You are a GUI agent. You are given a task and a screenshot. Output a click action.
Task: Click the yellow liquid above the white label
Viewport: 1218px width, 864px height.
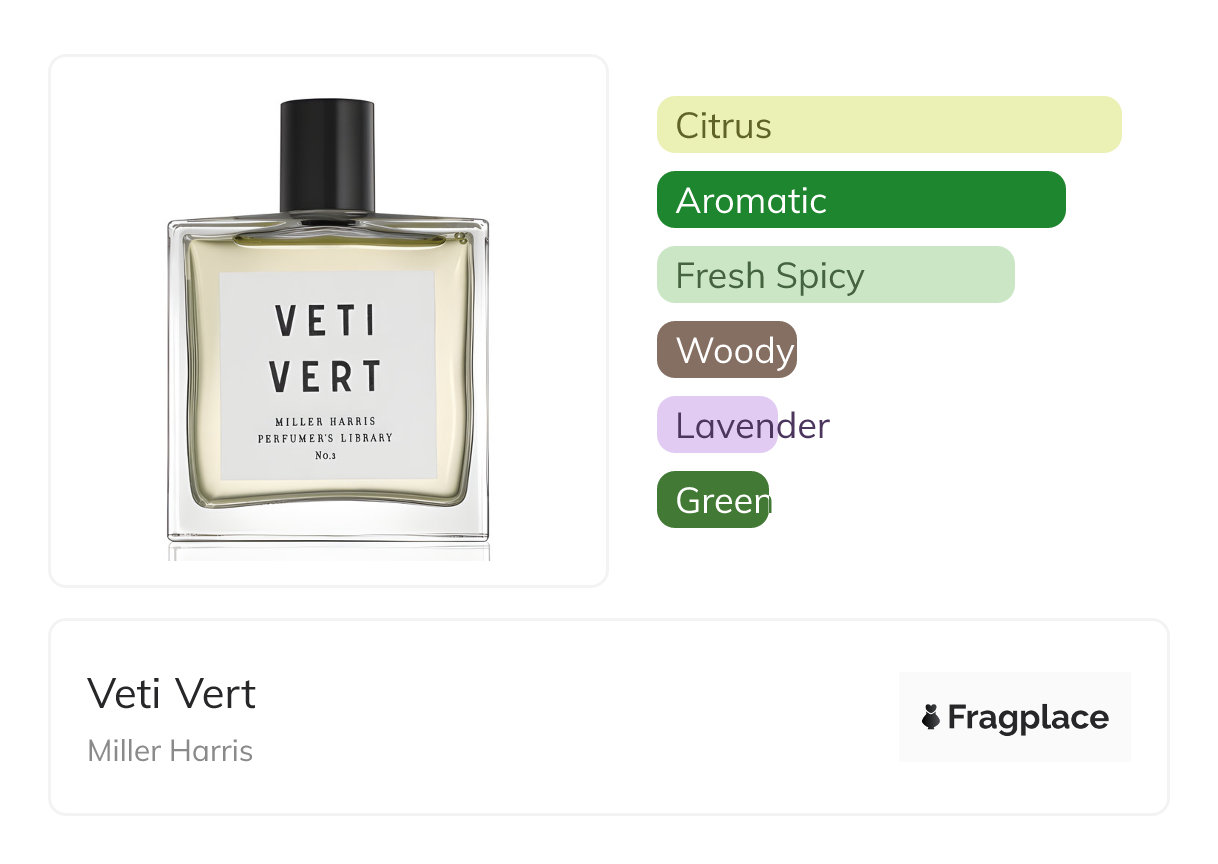click(x=327, y=255)
